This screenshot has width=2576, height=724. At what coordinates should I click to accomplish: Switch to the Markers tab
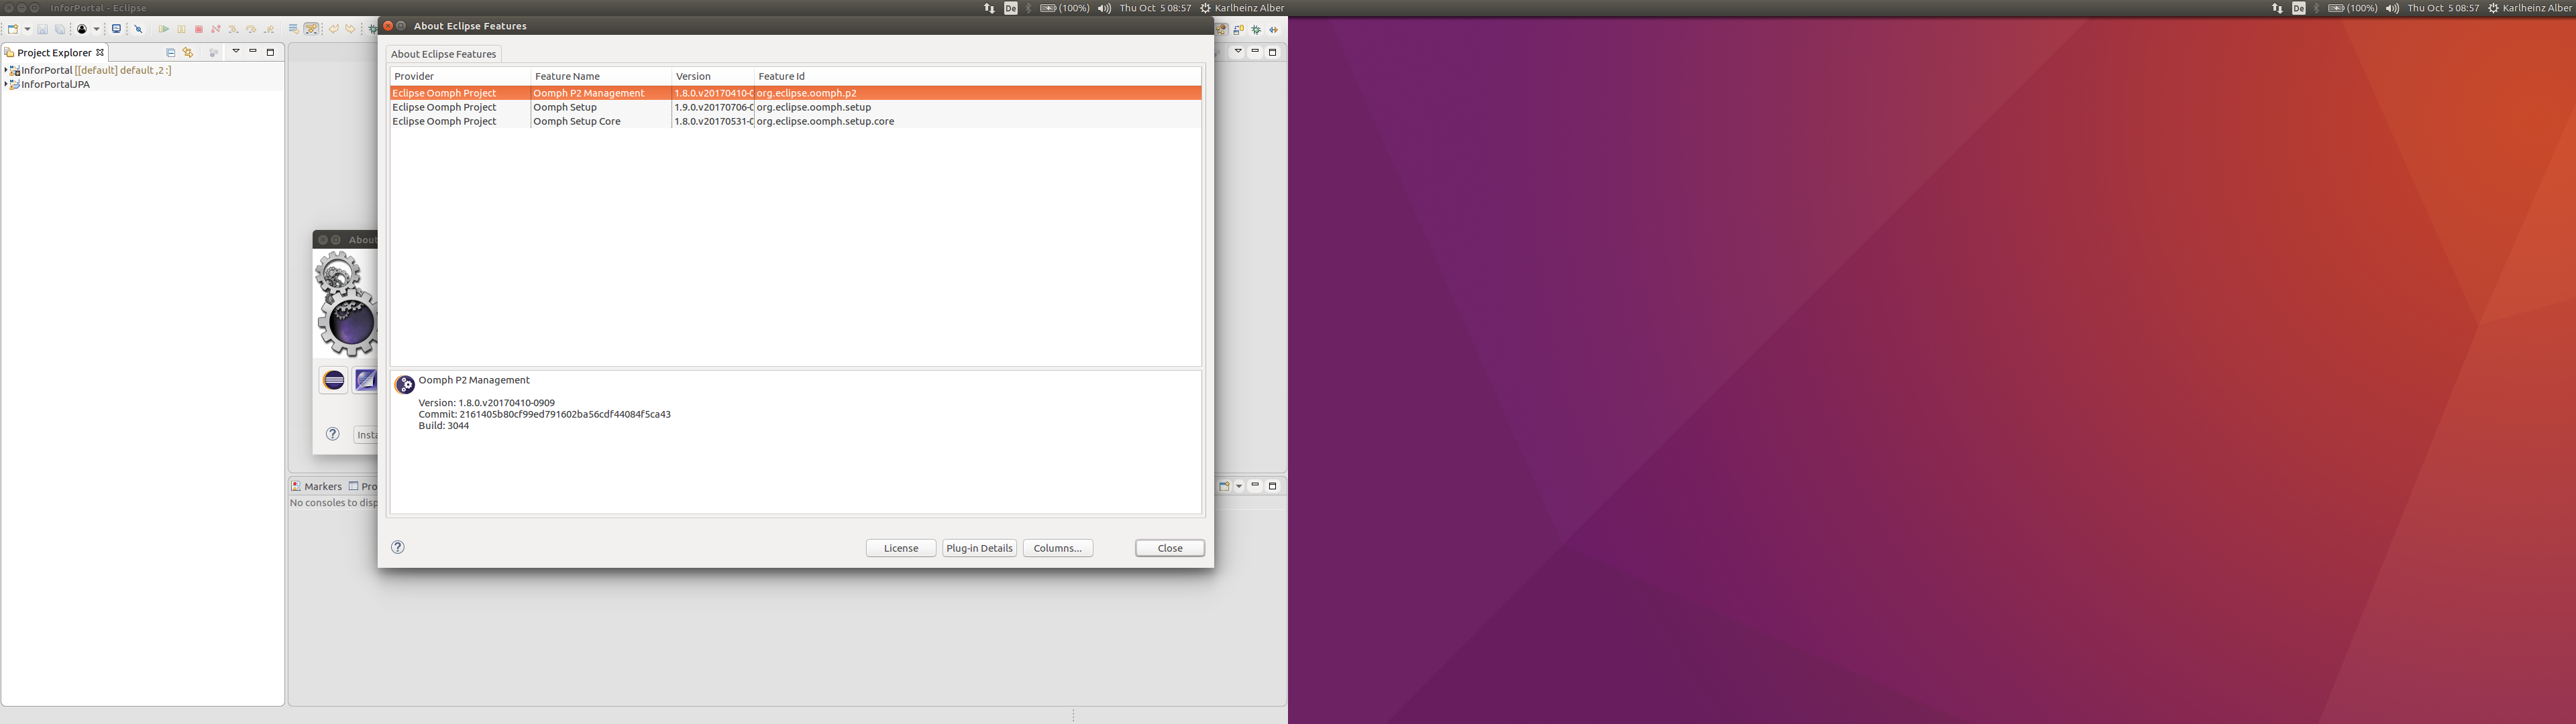316,487
